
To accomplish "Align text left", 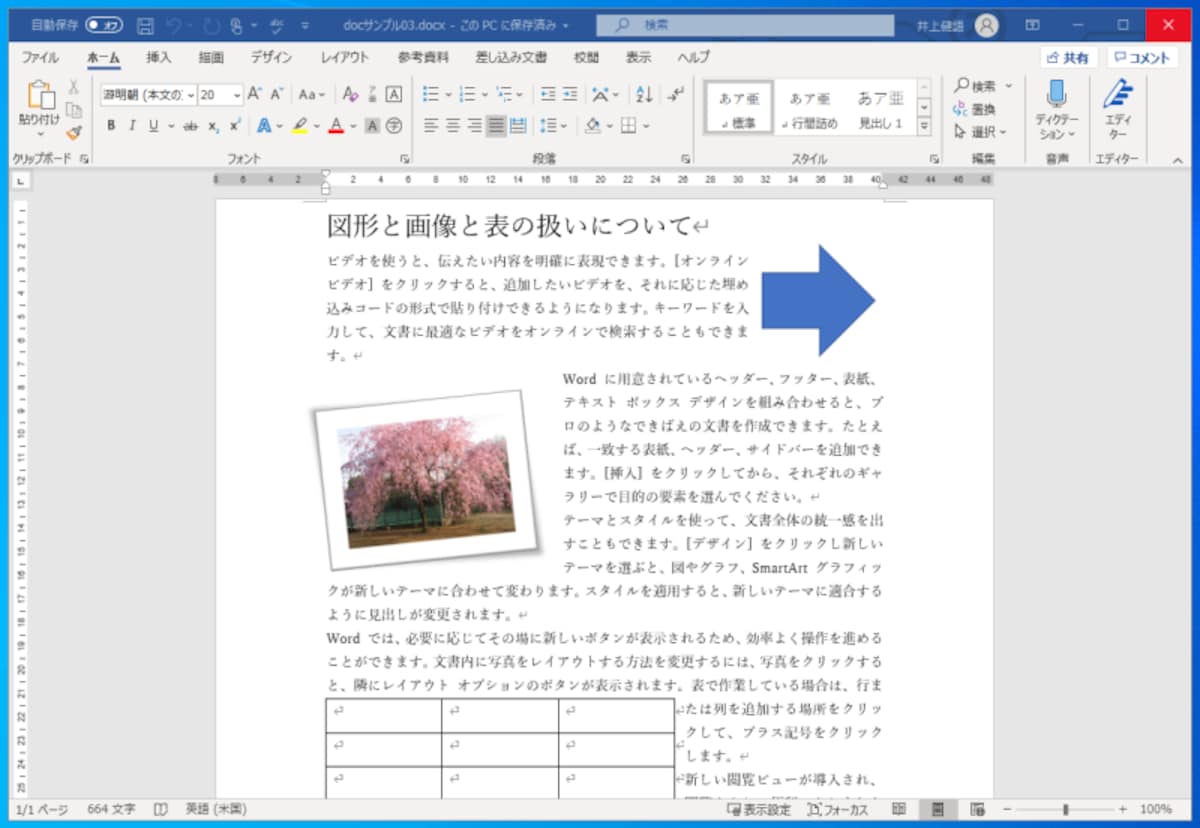I will pos(431,126).
